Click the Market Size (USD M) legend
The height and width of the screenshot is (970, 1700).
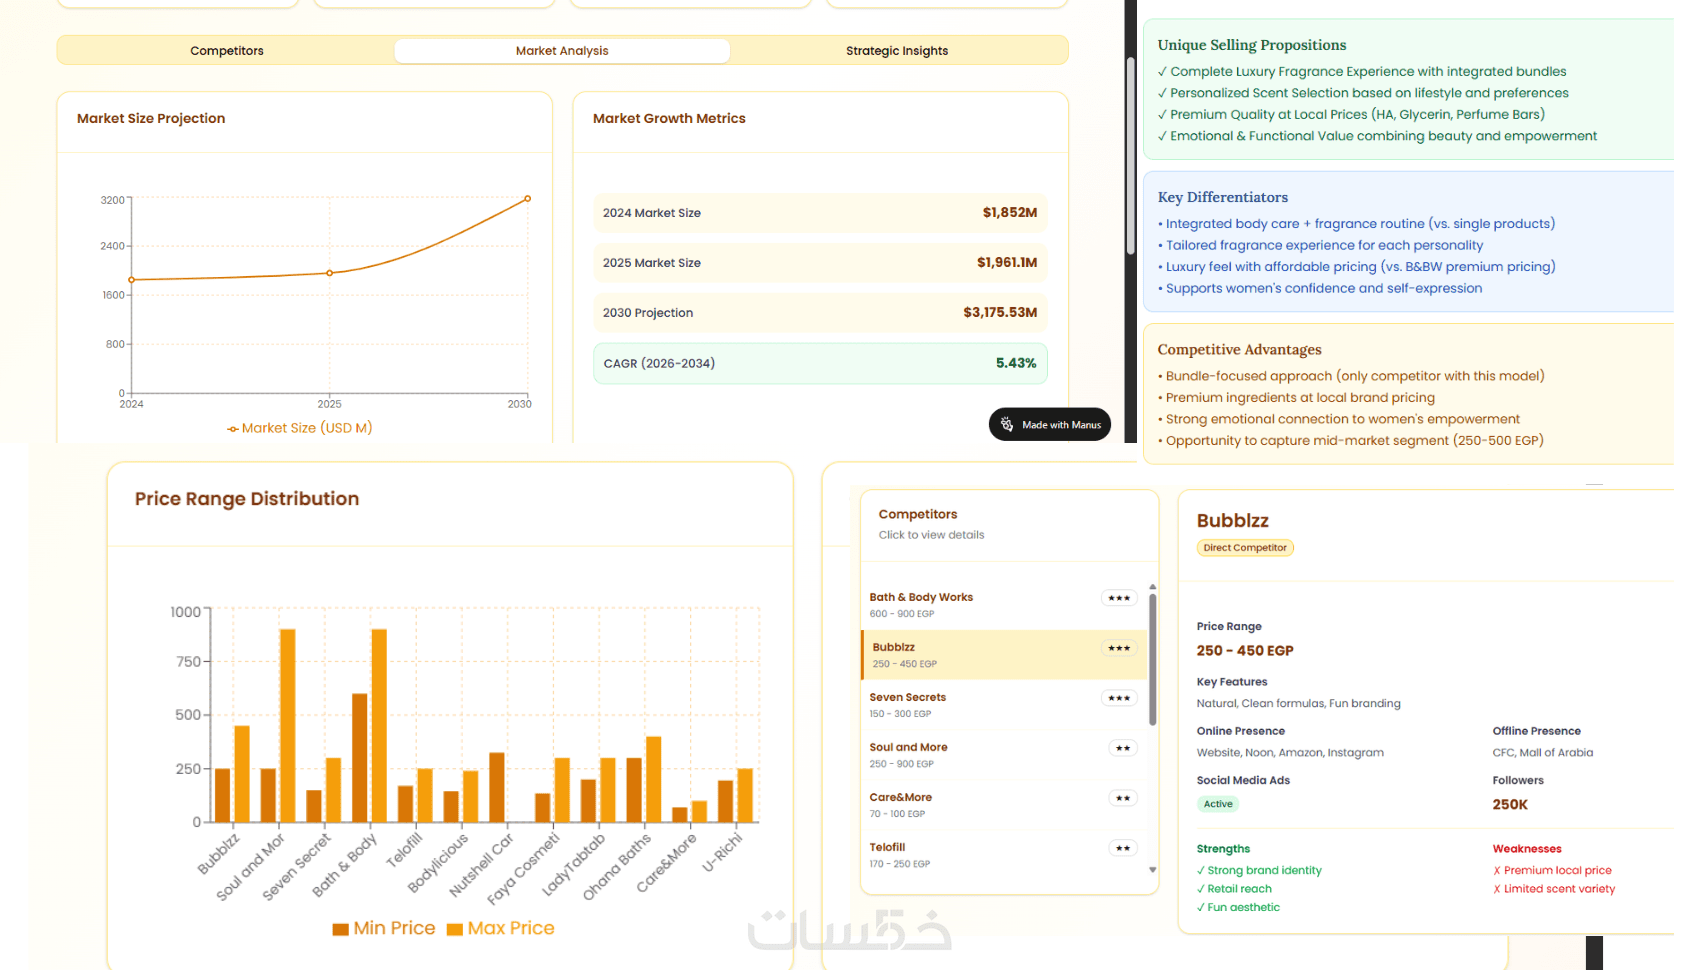tap(300, 428)
